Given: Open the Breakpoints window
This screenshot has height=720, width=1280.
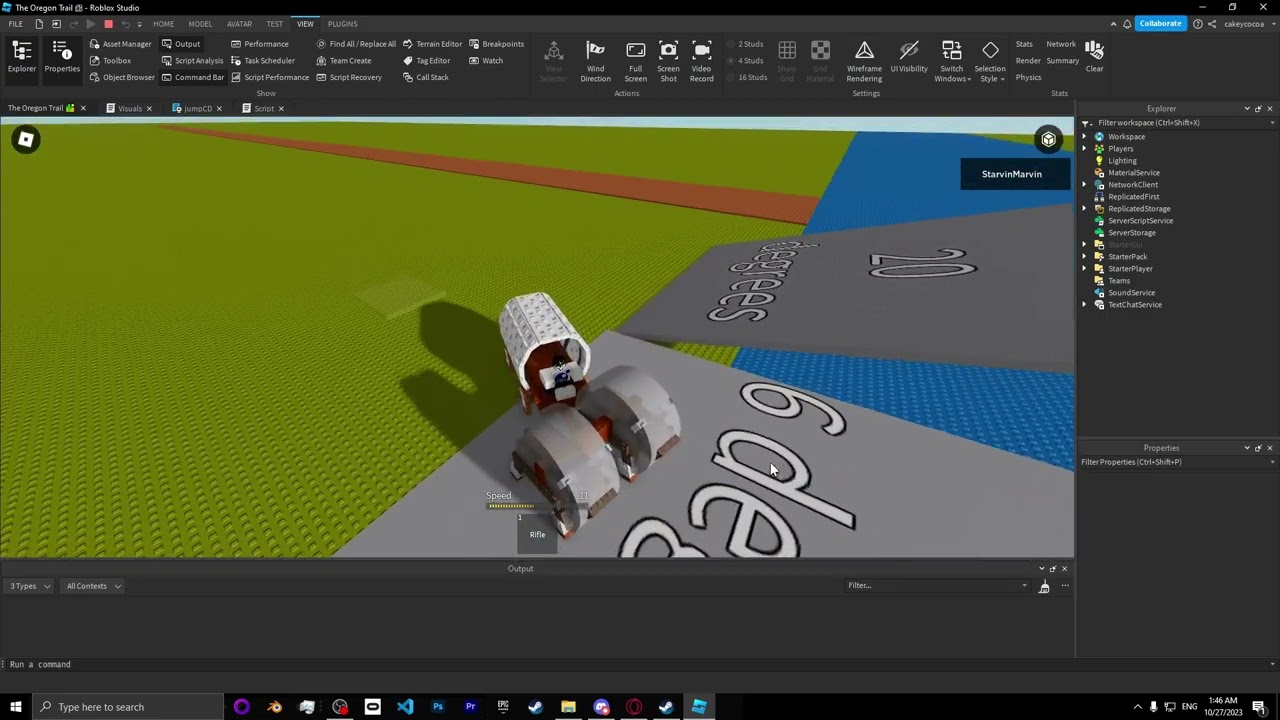Looking at the screenshot, I should [496, 44].
